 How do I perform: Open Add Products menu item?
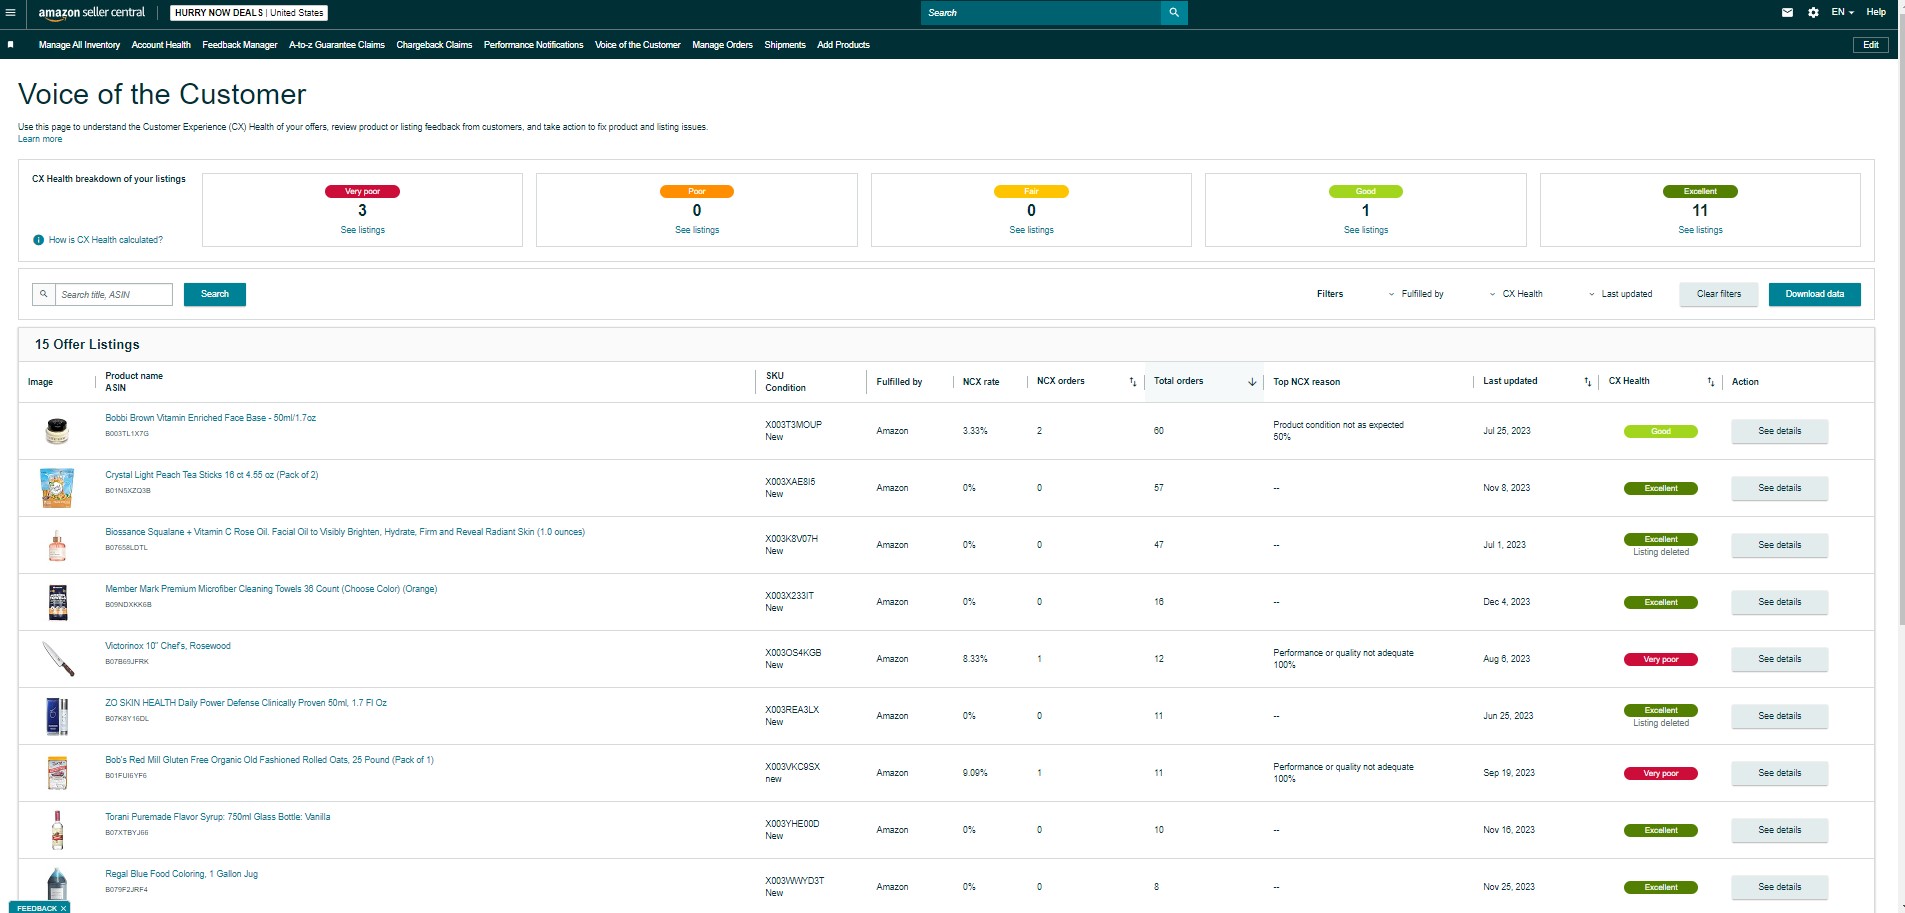click(843, 45)
